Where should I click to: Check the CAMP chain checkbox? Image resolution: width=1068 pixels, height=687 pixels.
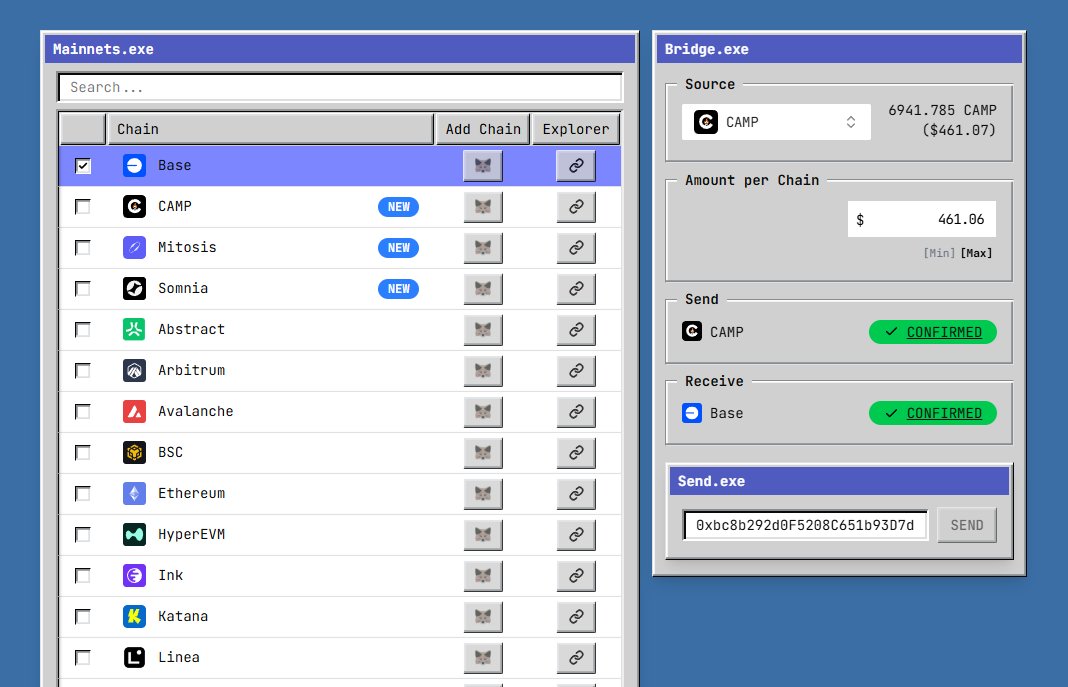[x=82, y=207]
